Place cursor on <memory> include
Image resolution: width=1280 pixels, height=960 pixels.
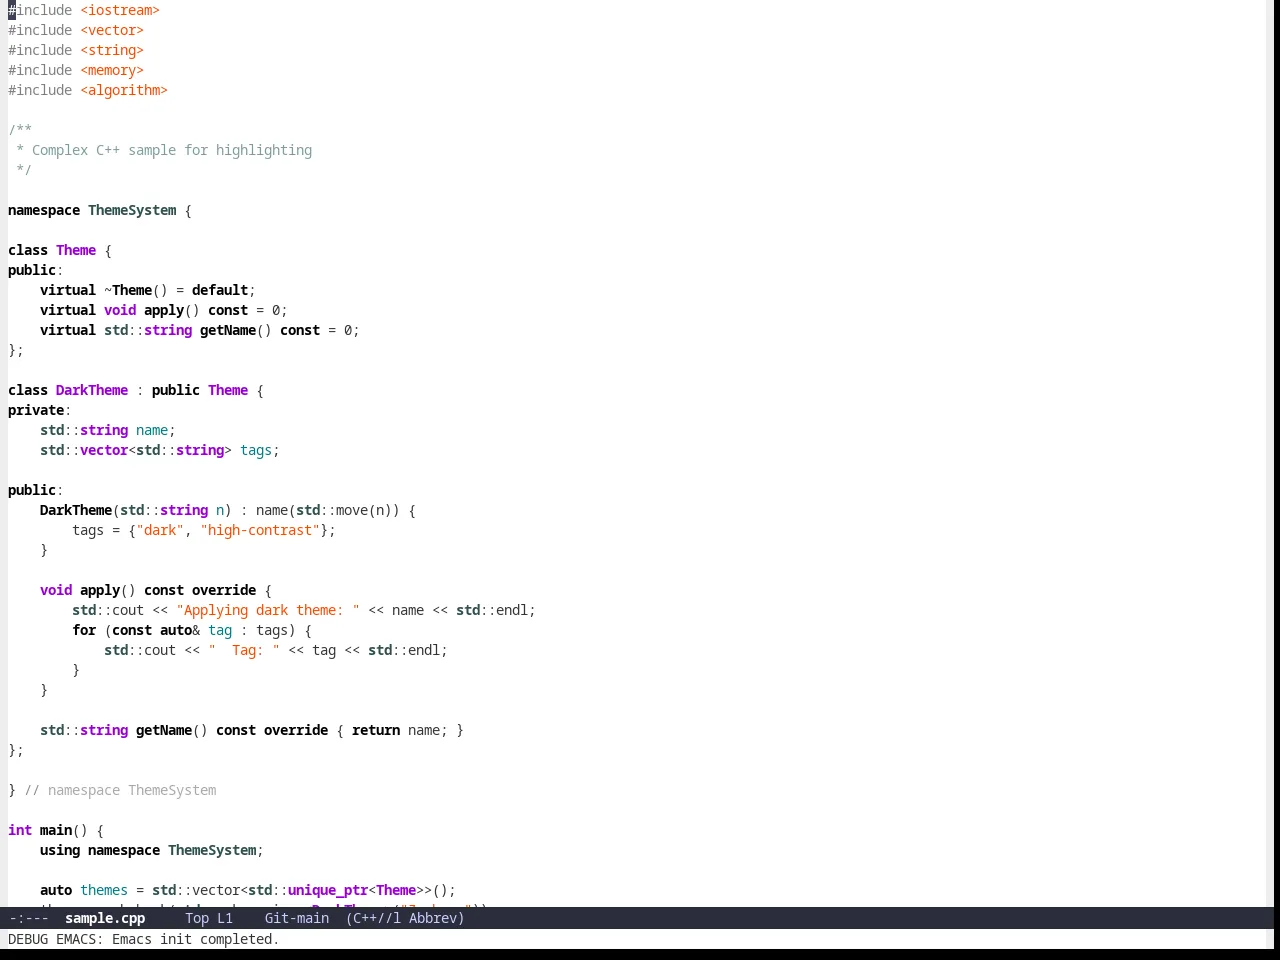click(x=112, y=70)
